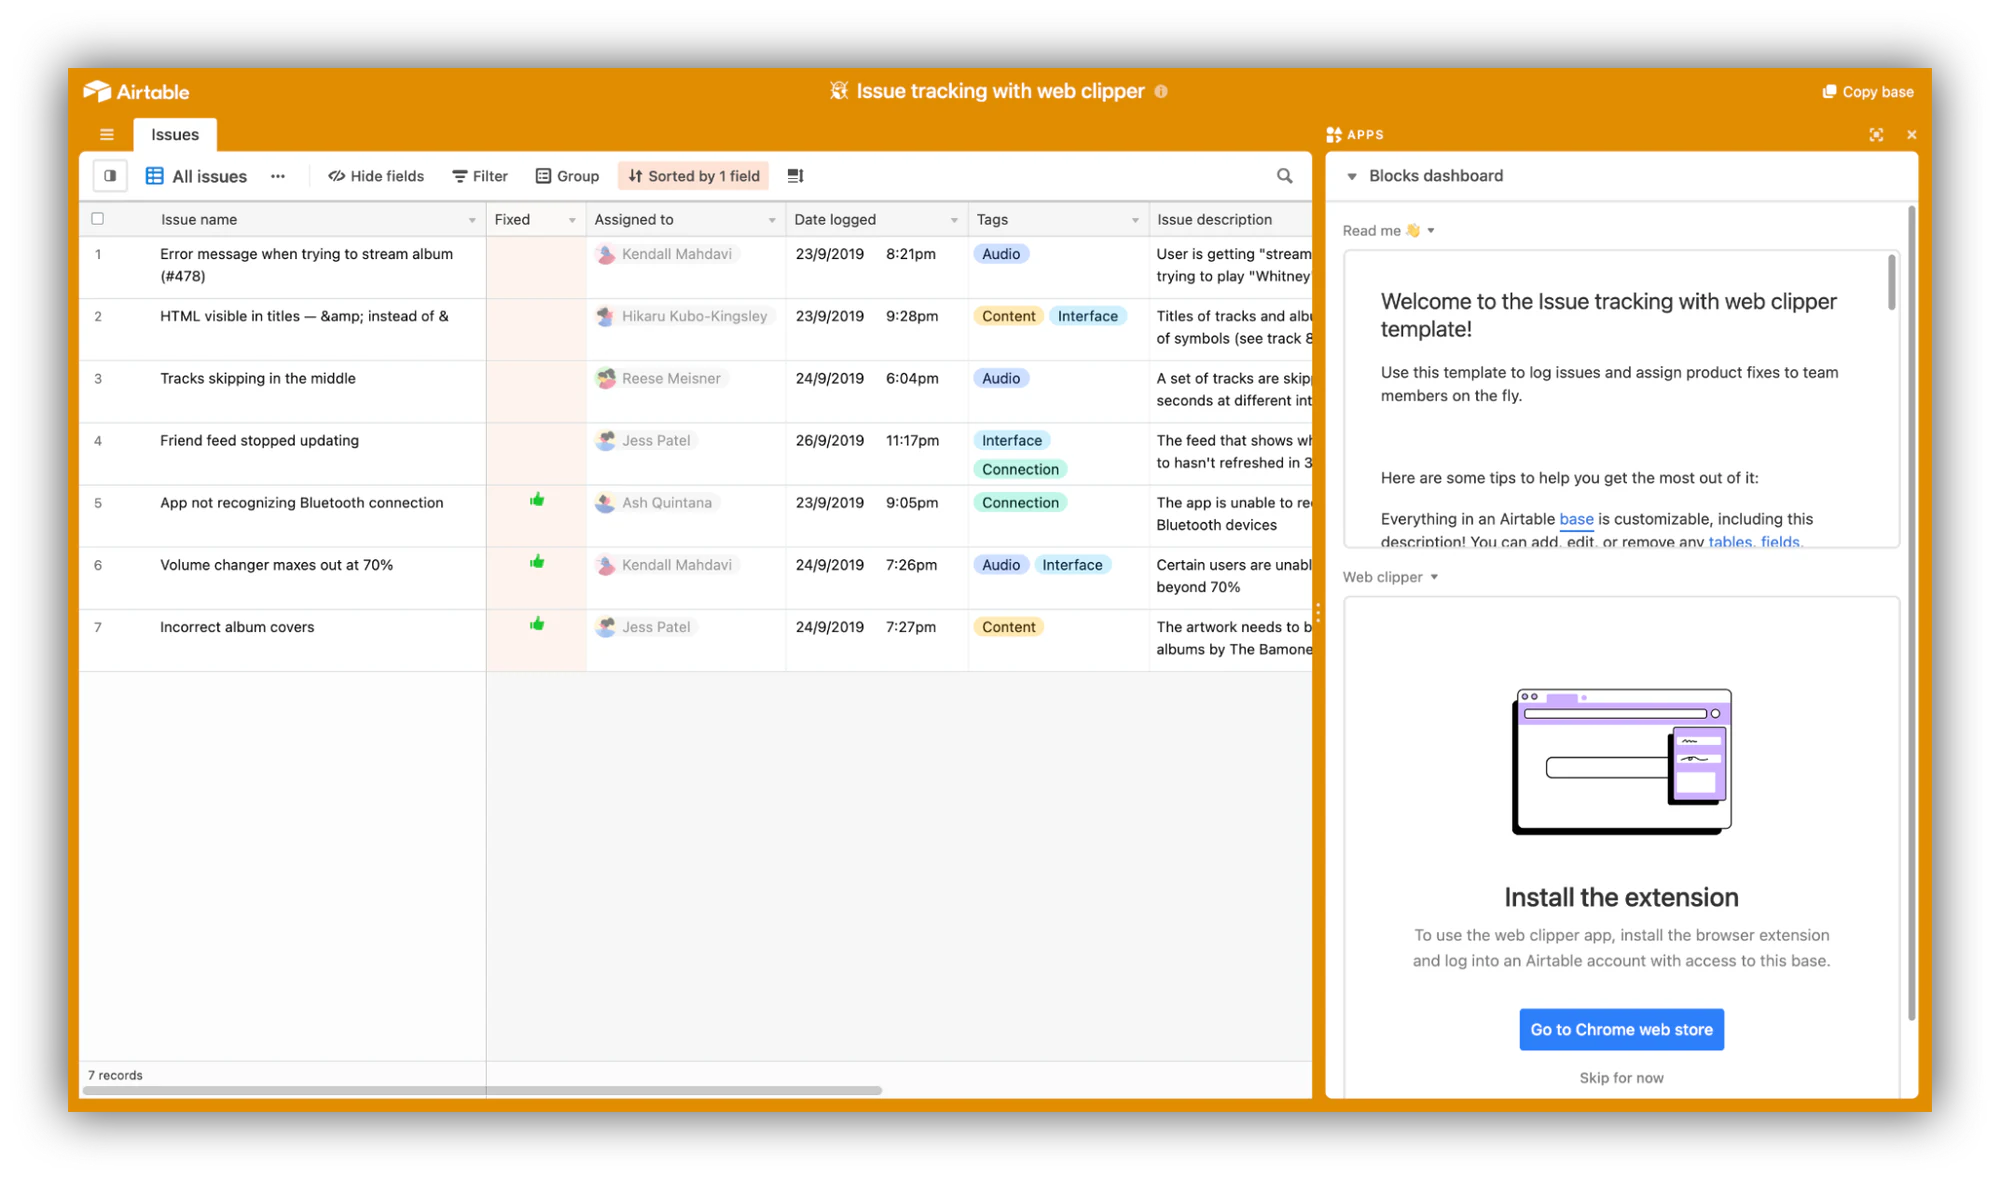The height and width of the screenshot is (1180, 2000).
Task: Open the Group menu
Action: pos(567,176)
